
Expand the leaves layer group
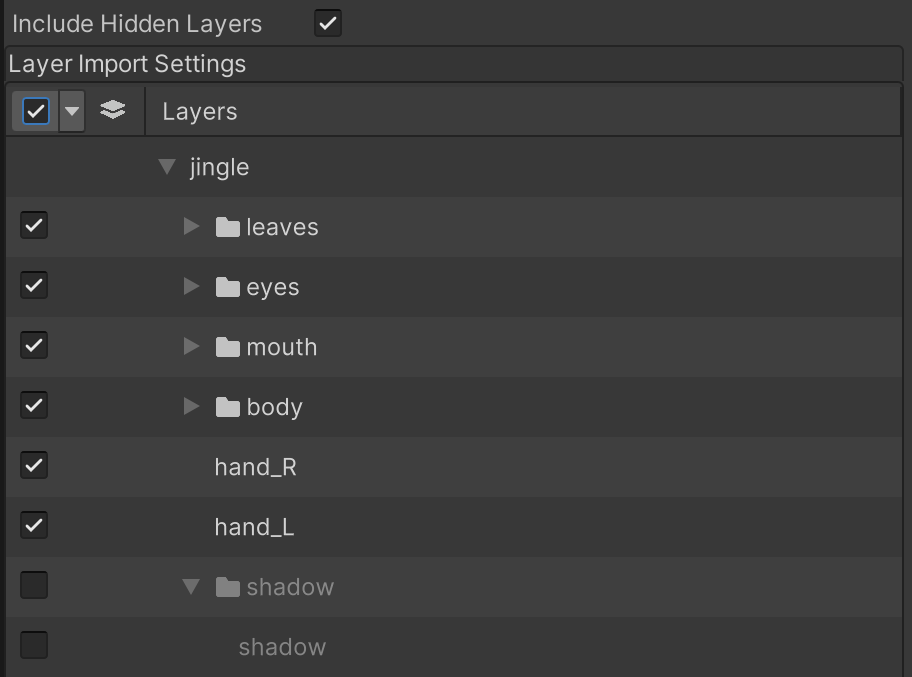(191, 227)
